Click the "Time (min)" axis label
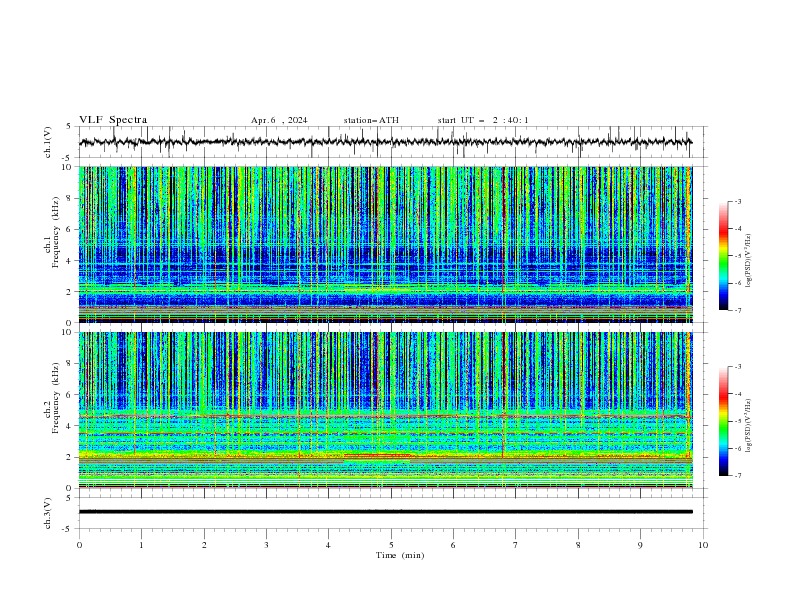This screenshot has width=792, height=612. click(x=400, y=555)
